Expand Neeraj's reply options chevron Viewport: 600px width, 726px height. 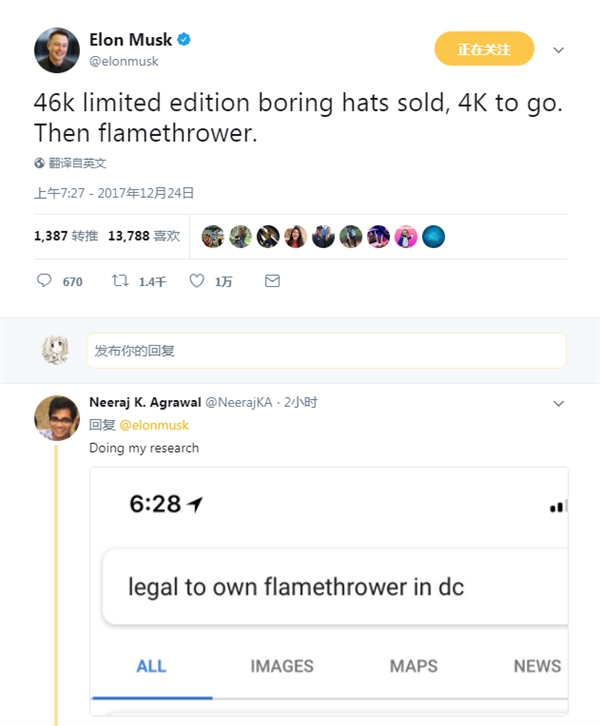click(559, 403)
